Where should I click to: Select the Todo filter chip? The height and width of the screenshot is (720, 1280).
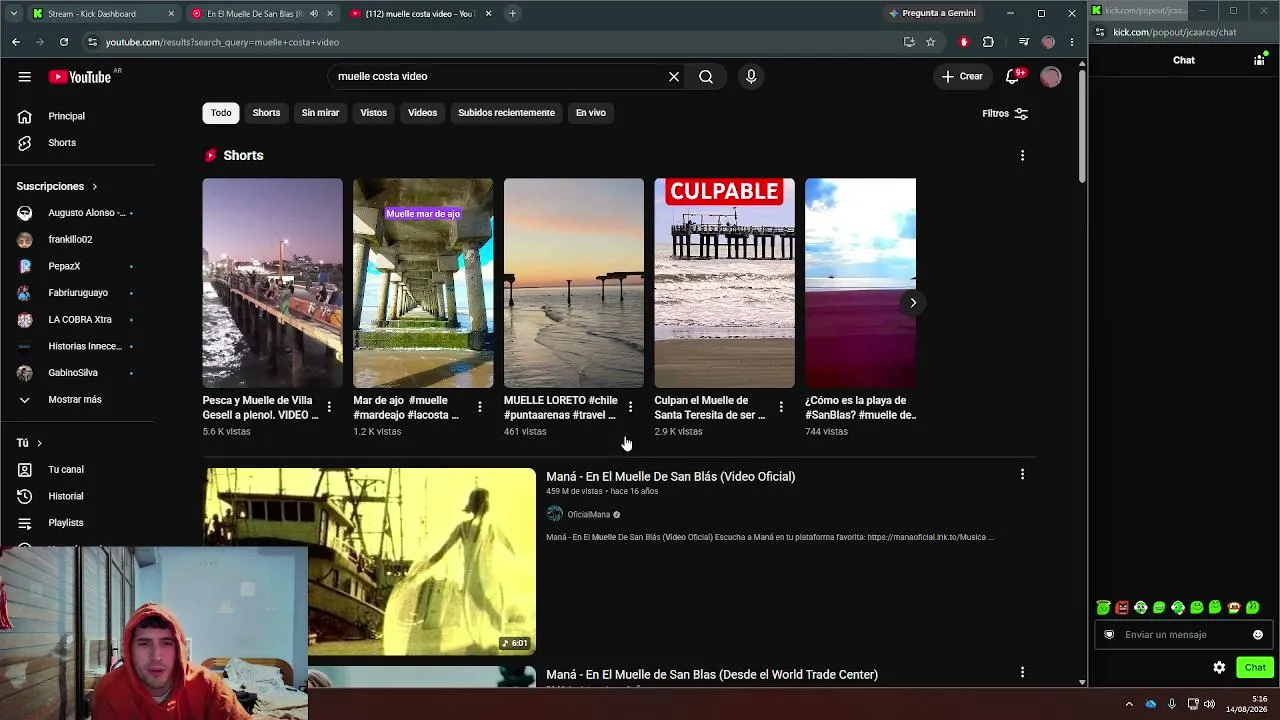coord(221,113)
